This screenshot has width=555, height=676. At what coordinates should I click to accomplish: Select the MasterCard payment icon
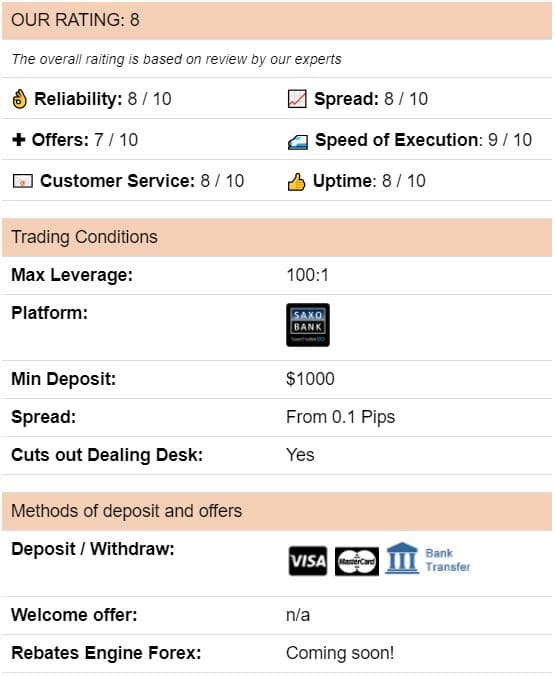pos(357,561)
